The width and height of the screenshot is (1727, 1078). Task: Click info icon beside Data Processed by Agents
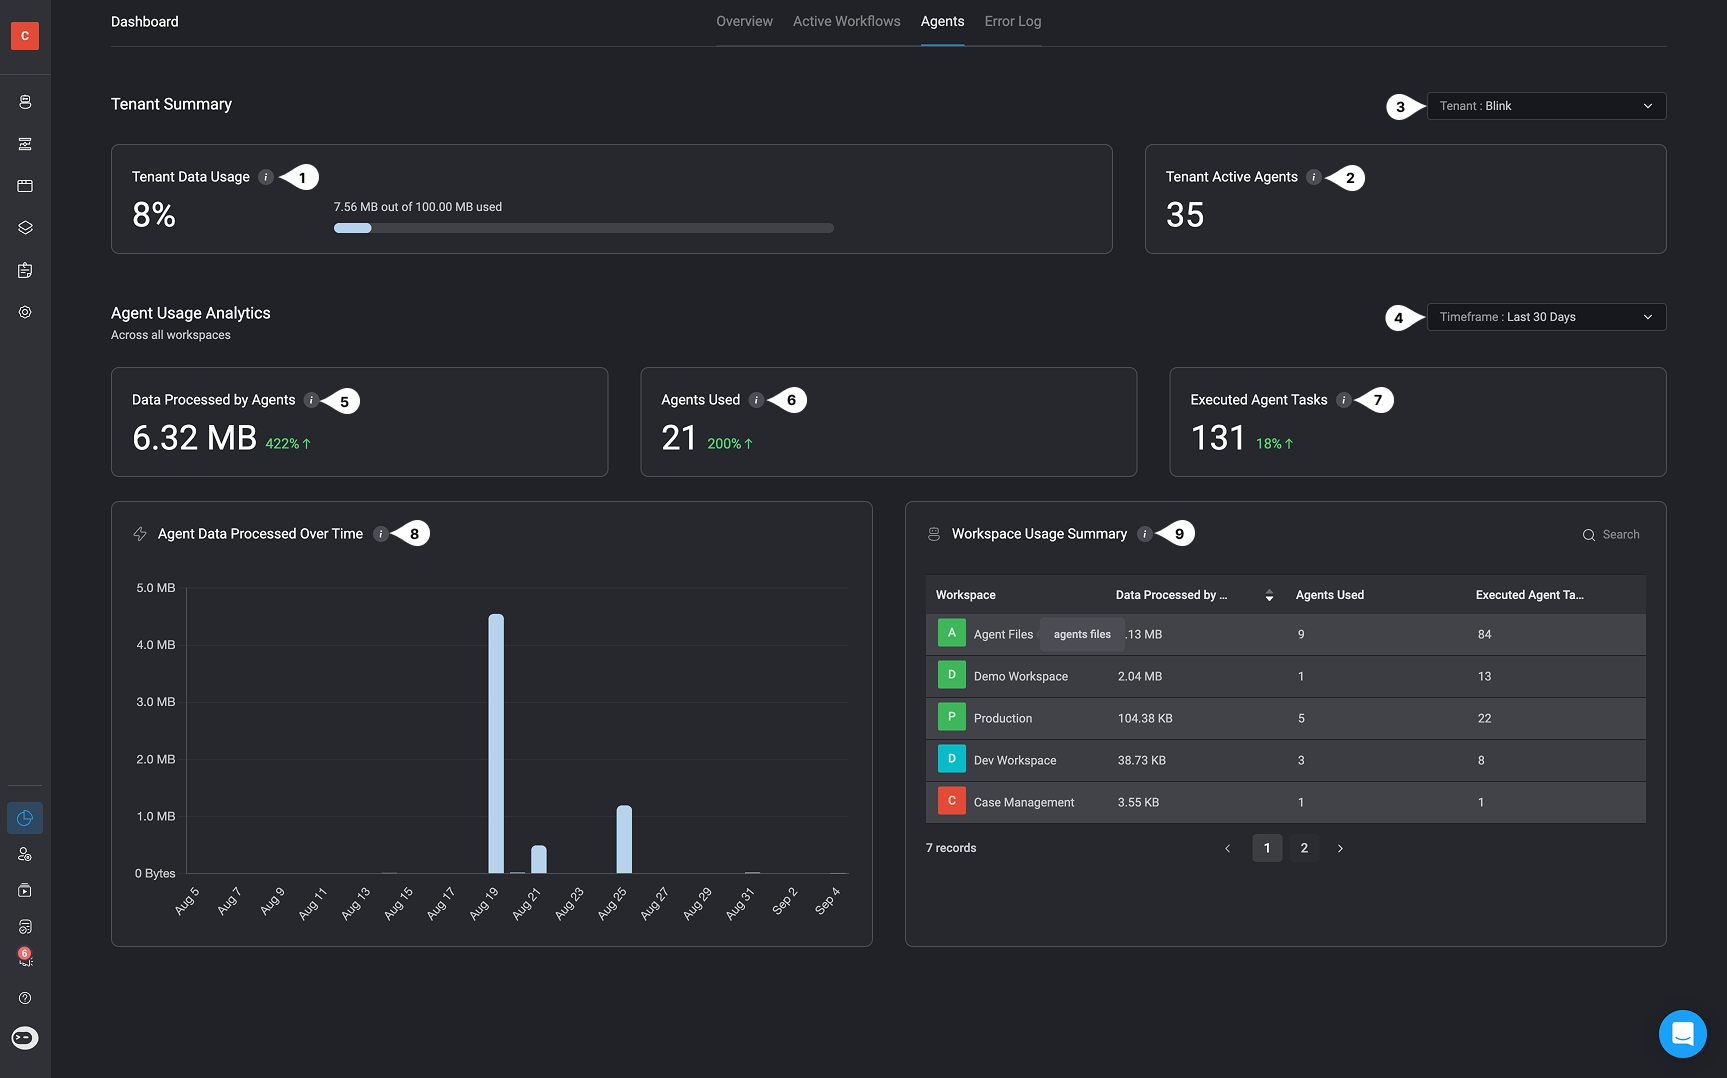click(311, 400)
